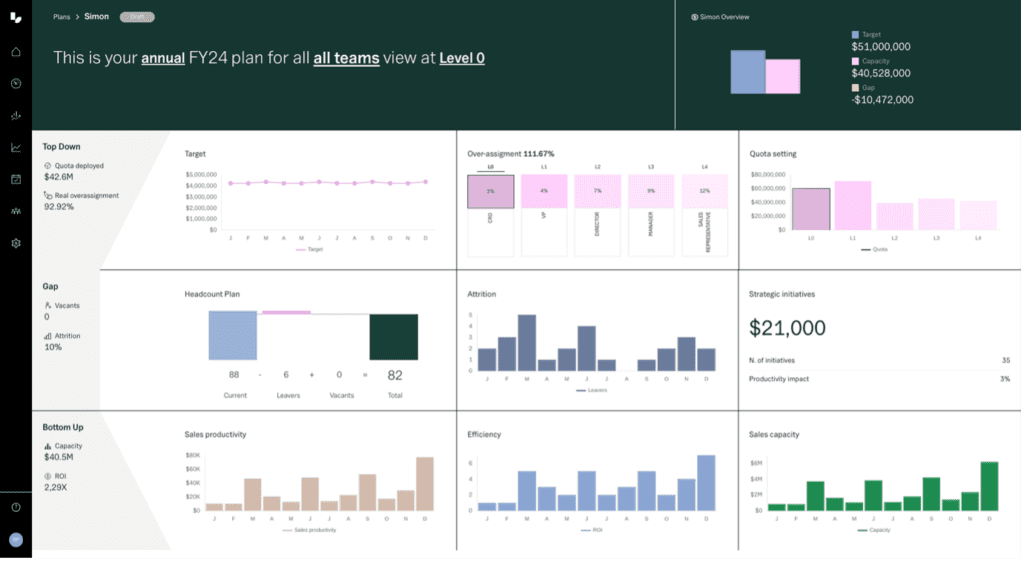Open the Strategic initiatives $21,000 card
The width and height of the screenshot is (1024, 561).
click(880, 339)
